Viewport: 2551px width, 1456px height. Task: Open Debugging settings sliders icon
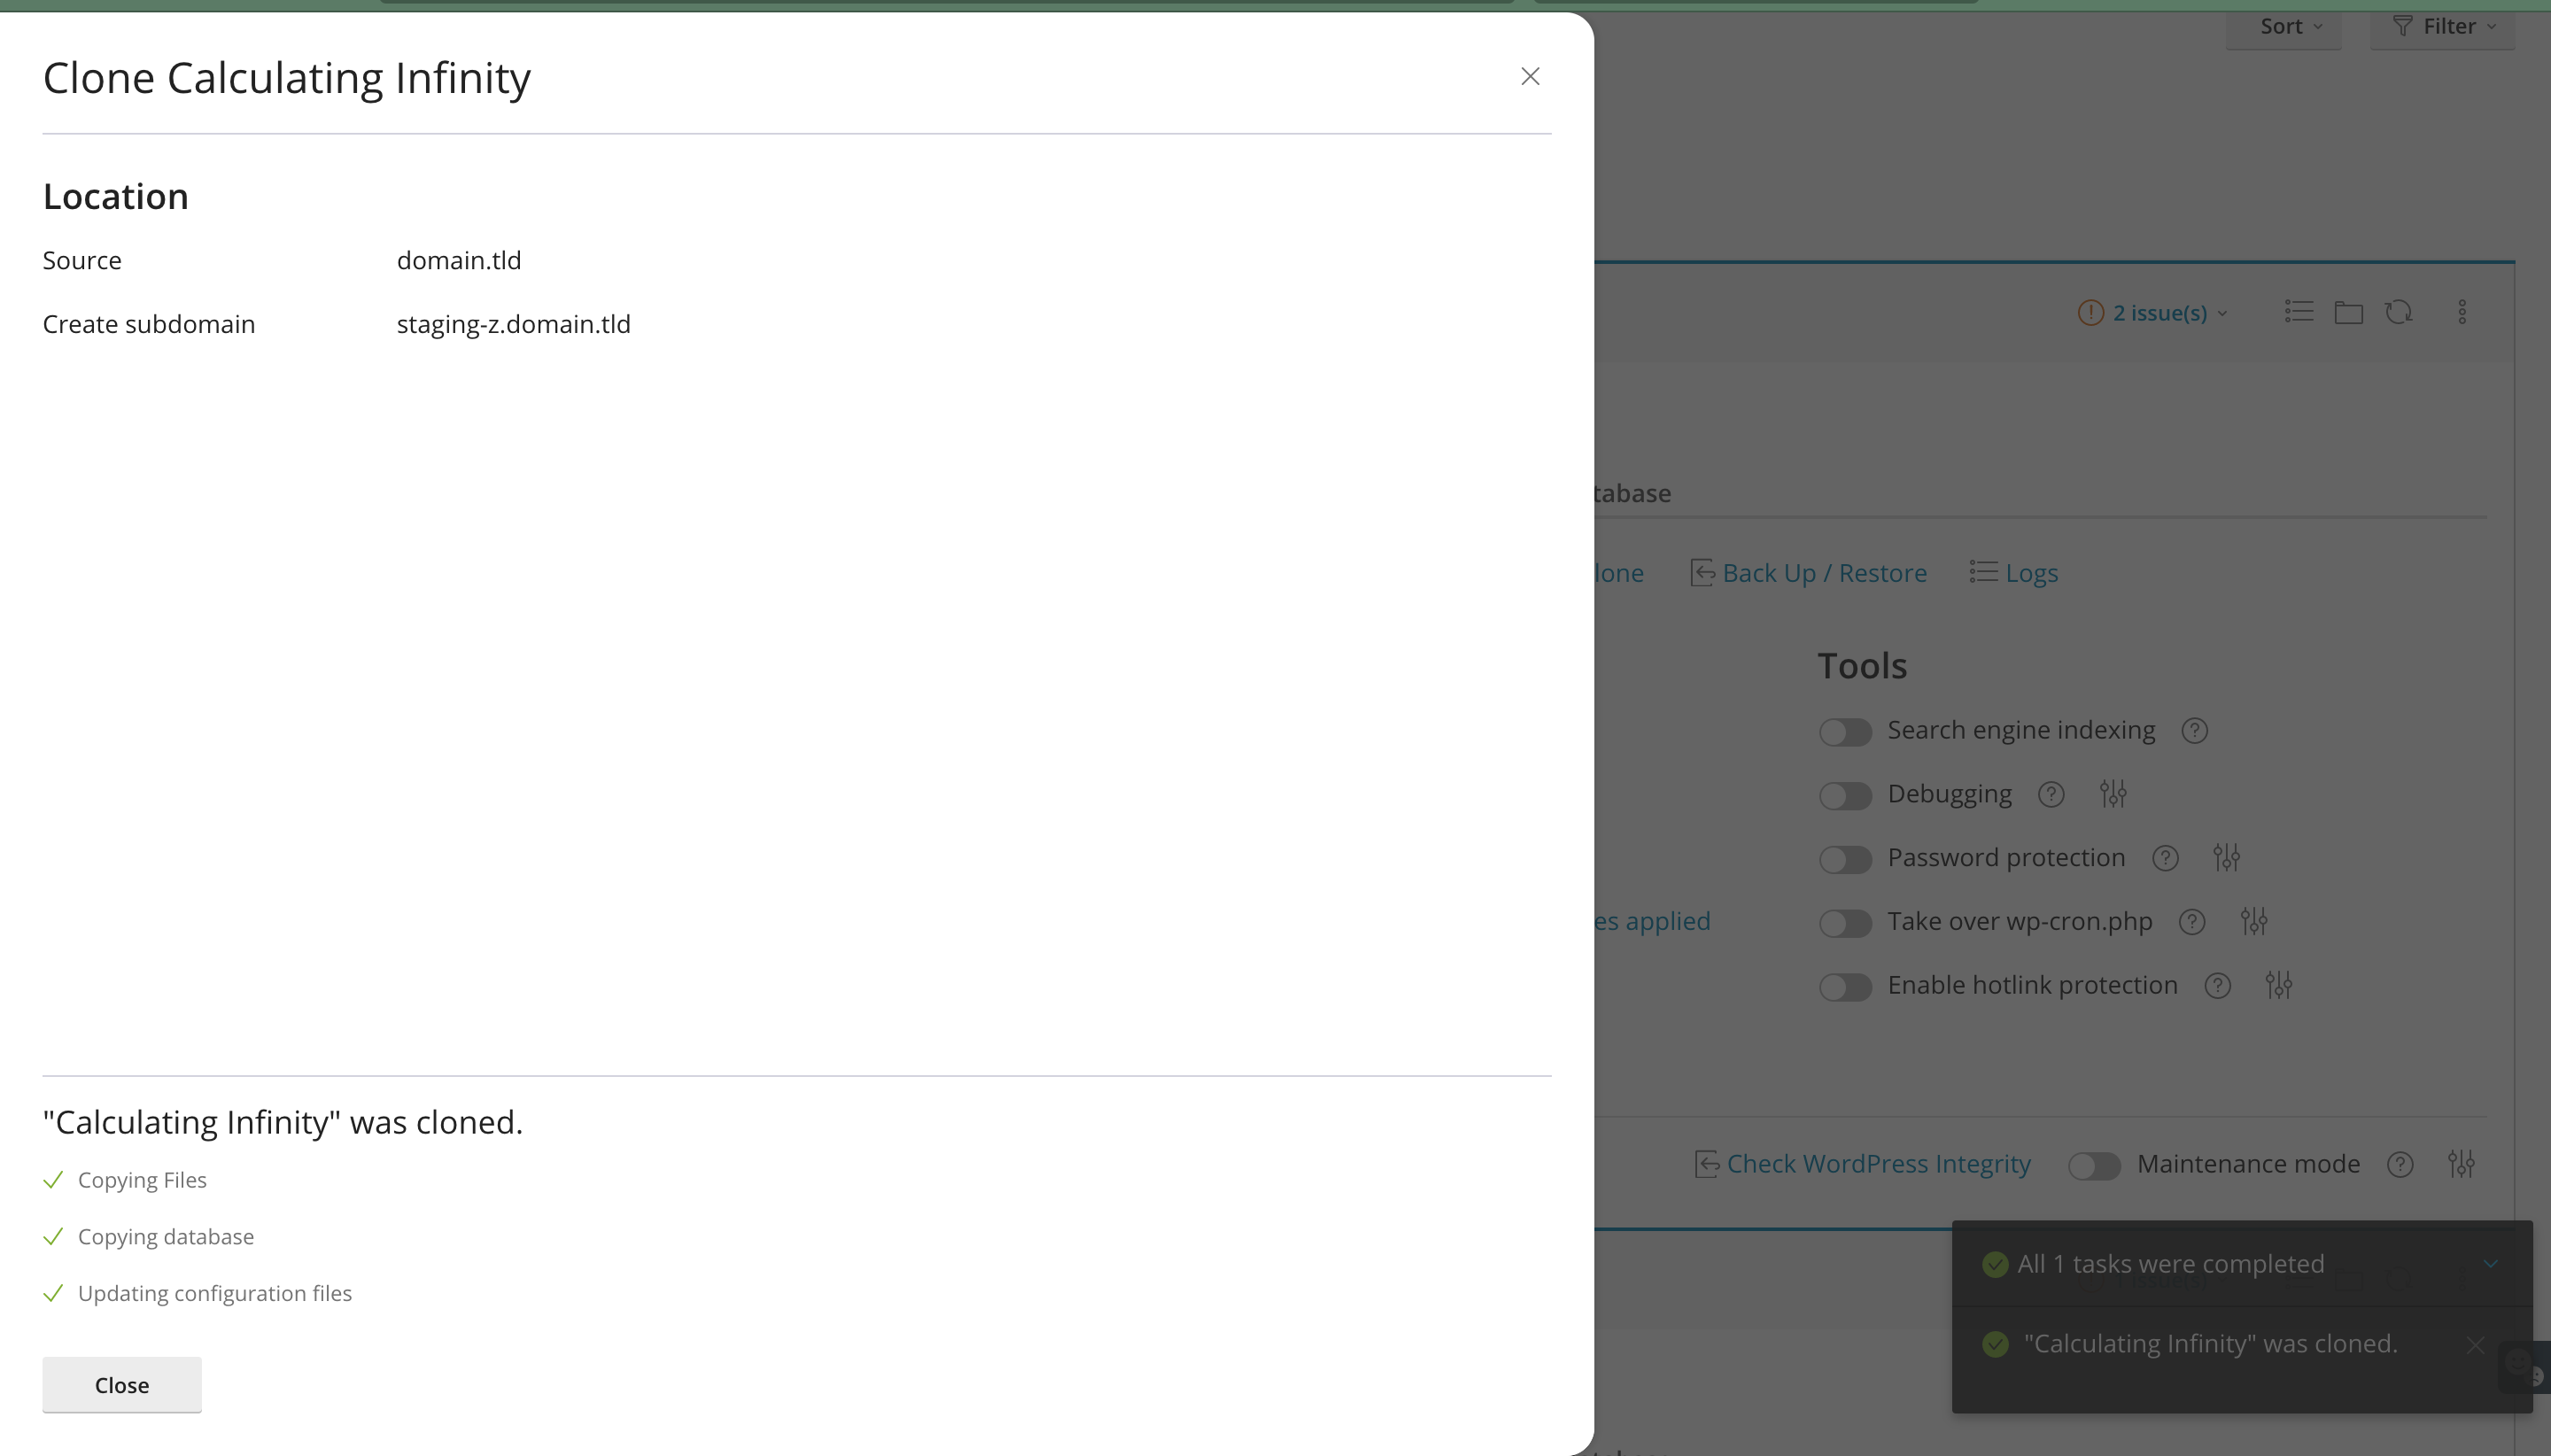pos(2113,794)
